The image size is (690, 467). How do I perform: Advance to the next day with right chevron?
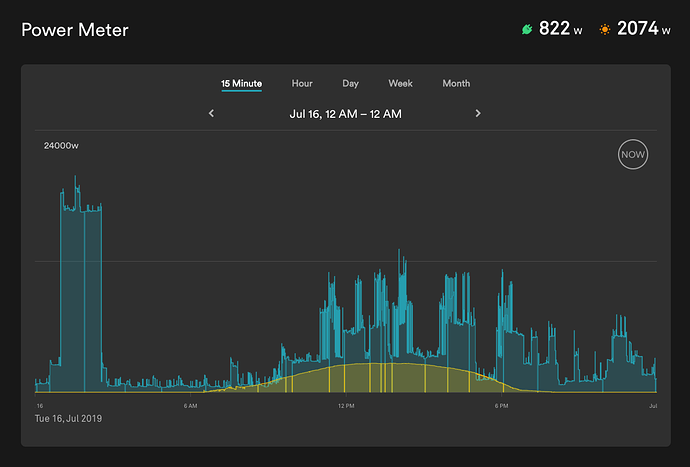(x=478, y=114)
